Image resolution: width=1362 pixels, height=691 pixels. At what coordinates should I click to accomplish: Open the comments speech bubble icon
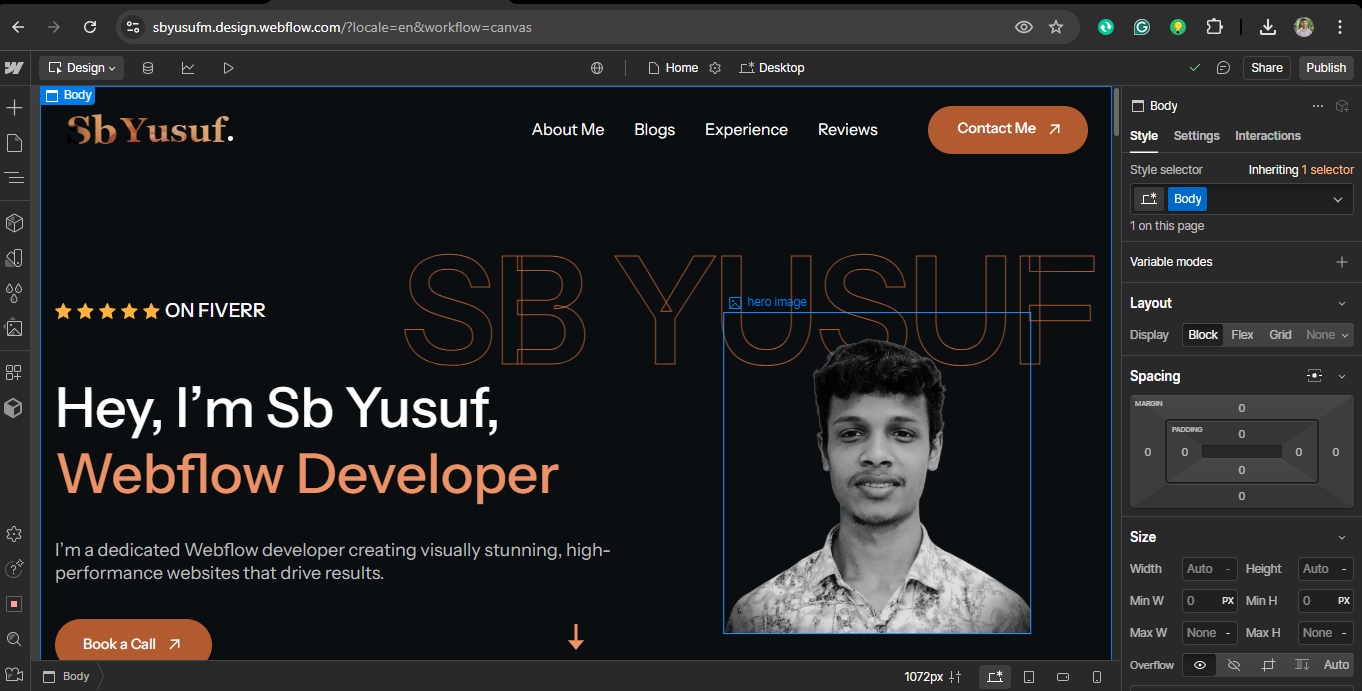[x=1223, y=68]
